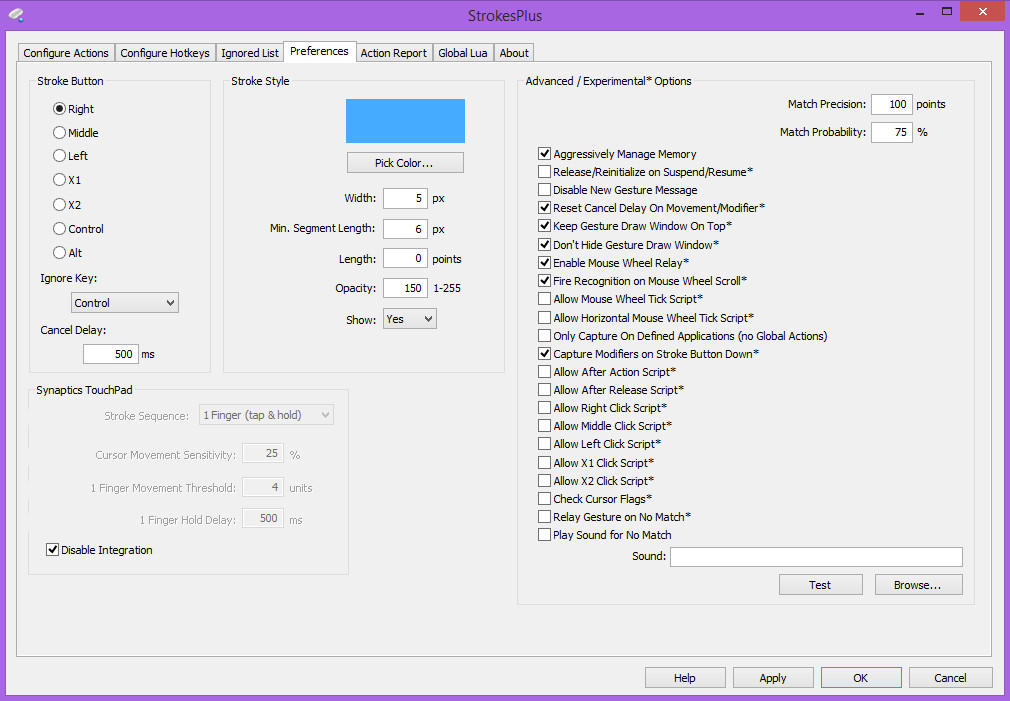Choose Left as the stroke button
The image size is (1010, 701).
59,155
